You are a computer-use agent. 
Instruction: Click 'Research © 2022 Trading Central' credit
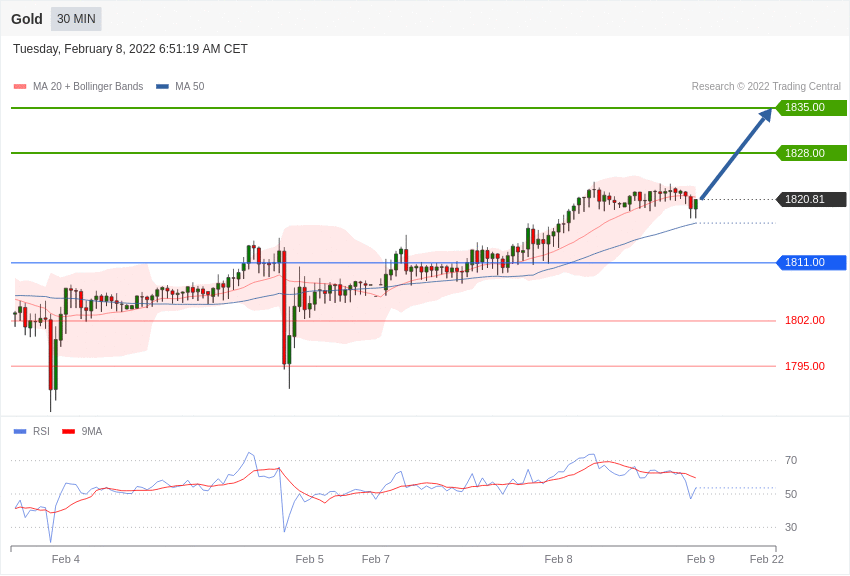tap(766, 86)
